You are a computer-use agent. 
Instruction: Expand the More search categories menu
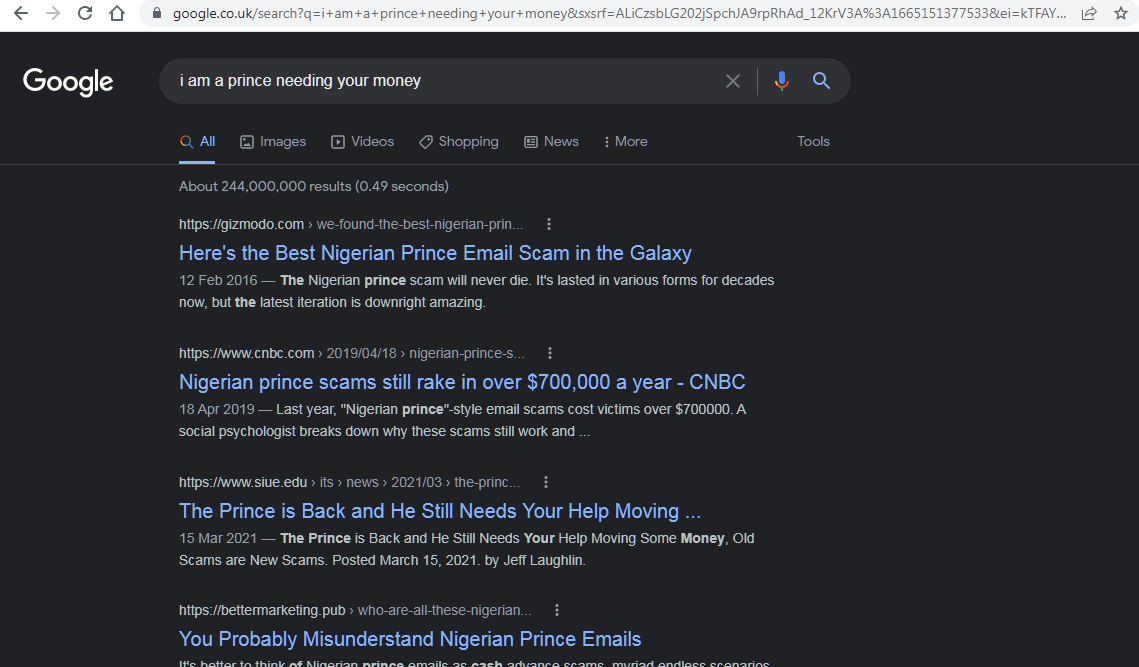click(x=625, y=142)
